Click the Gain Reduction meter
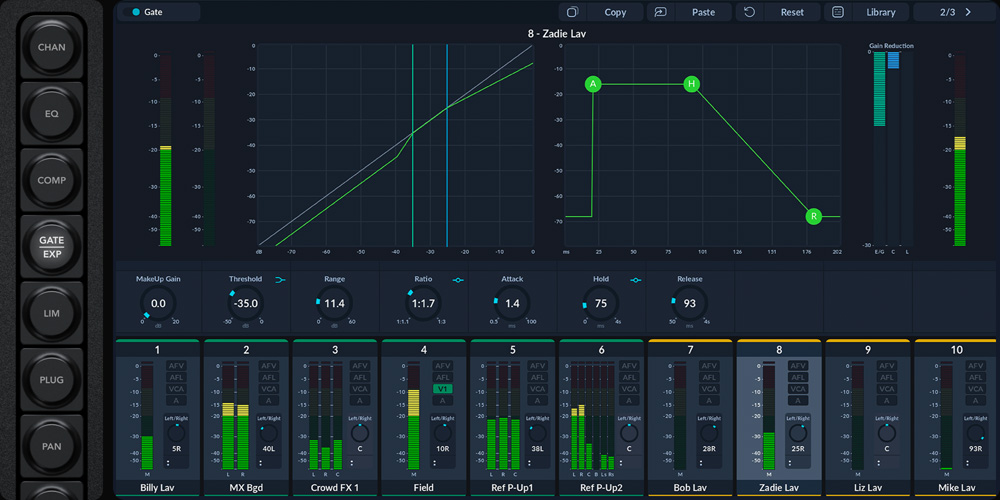This screenshot has height=500, width=1000. [892, 148]
